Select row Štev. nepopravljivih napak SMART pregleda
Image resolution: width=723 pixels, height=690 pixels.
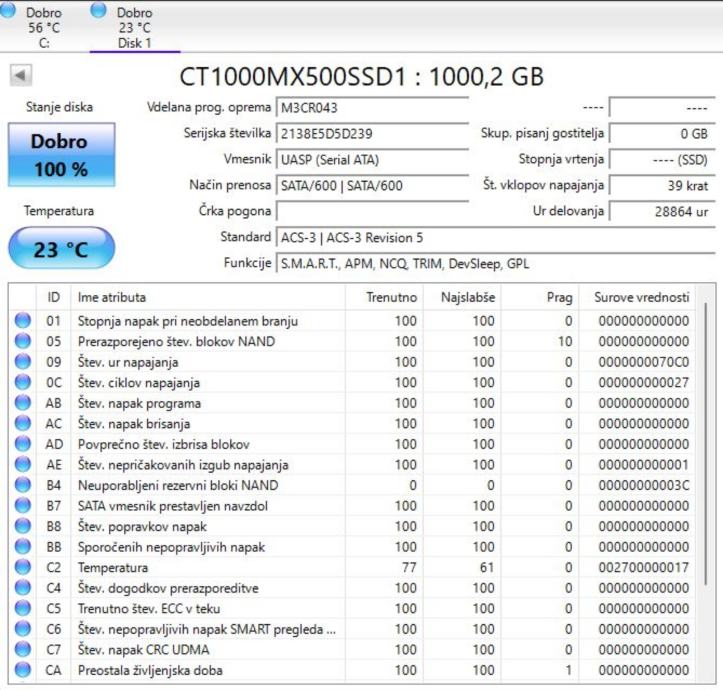[352, 629]
